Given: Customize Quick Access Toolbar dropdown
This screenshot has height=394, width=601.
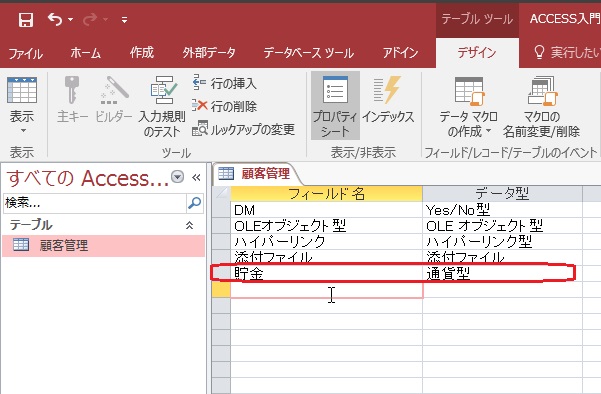Looking at the screenshot, I should (124, 20).
